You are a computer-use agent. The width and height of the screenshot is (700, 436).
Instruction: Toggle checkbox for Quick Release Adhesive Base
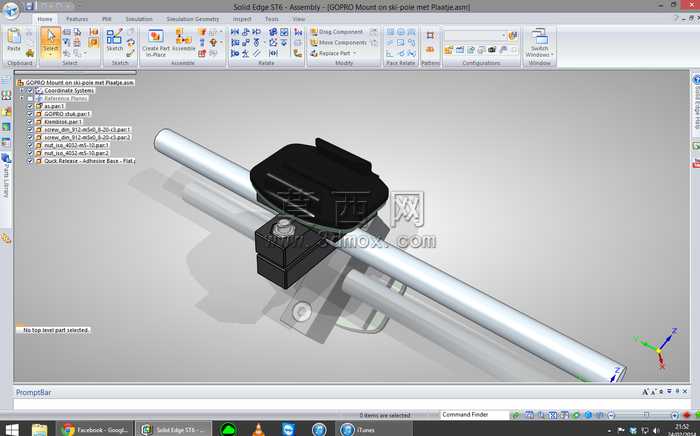(30, 161)
